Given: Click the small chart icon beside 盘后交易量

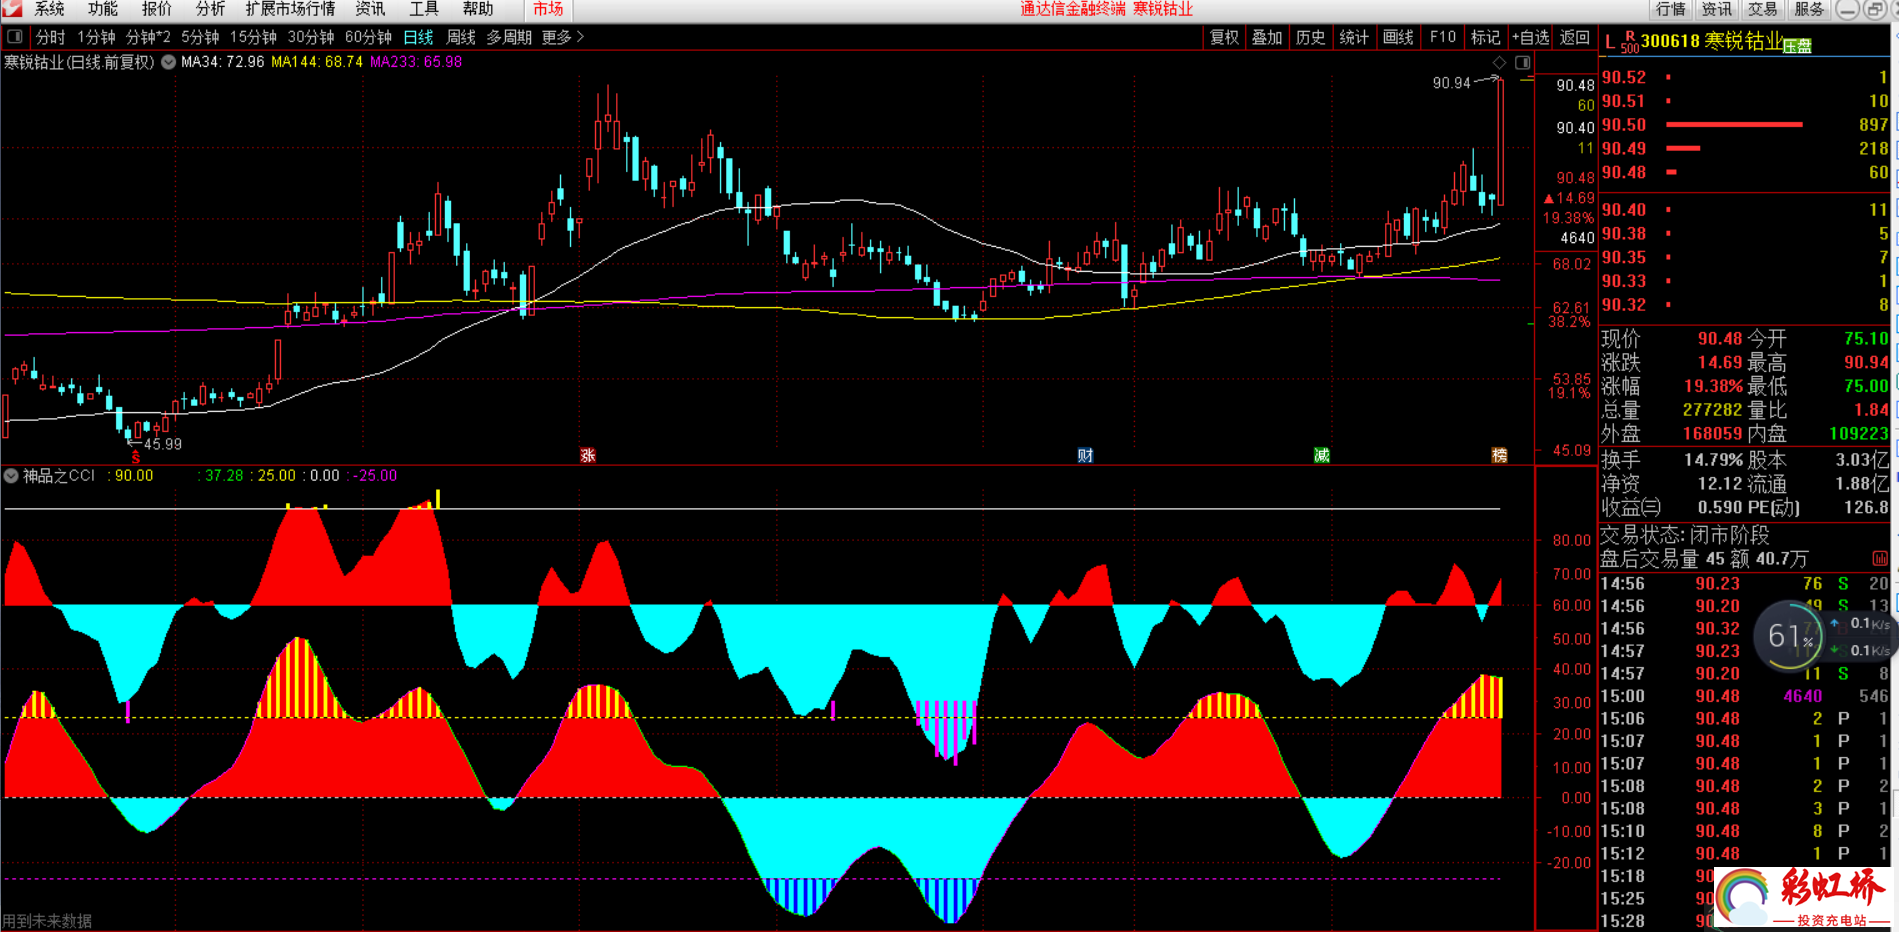Looking at the screenshot, I should [x=1879, y=559].
